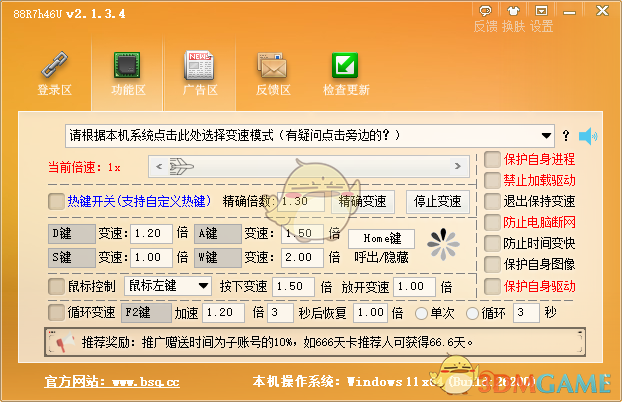Toggle 循环变速 checkbox
The image size is (622, 402).
click(x=56, y=312)
